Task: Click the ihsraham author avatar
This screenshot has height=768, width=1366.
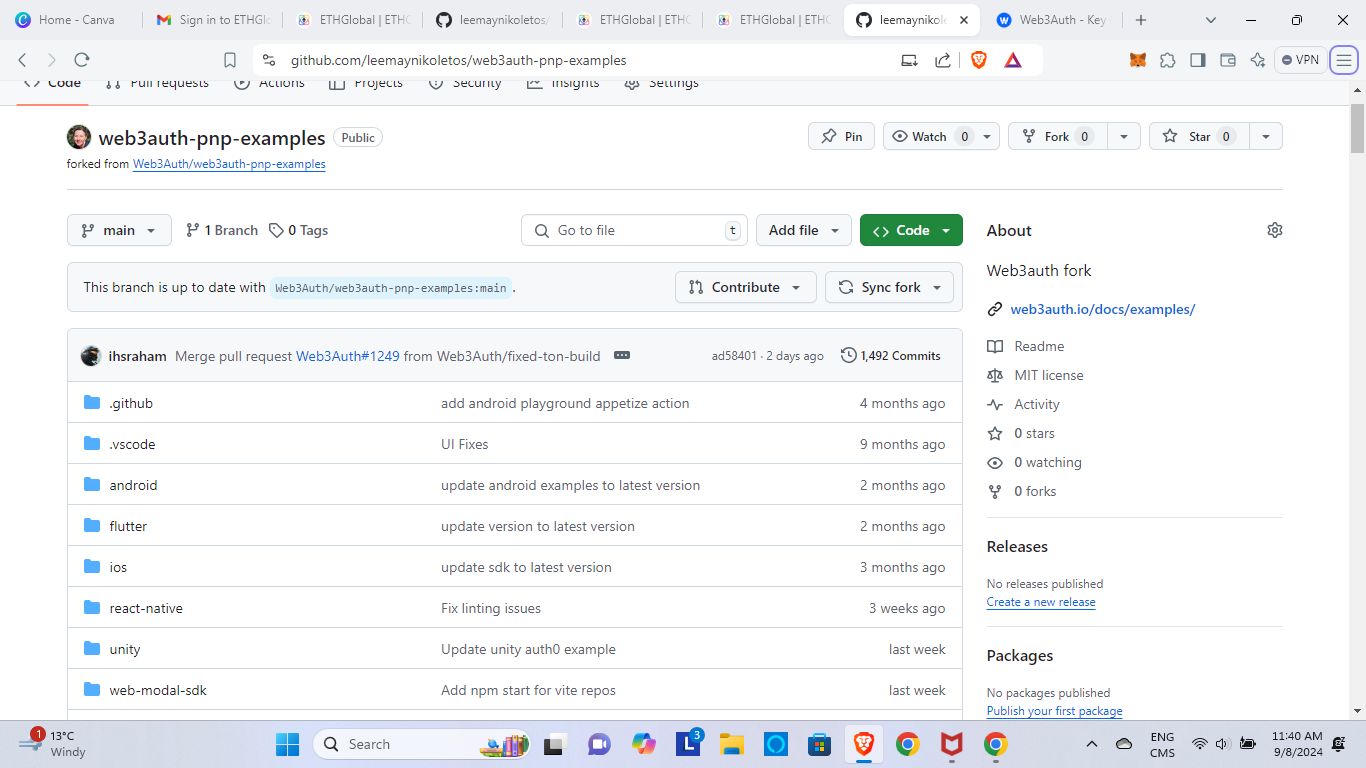Action: click(x=91, y=356)
